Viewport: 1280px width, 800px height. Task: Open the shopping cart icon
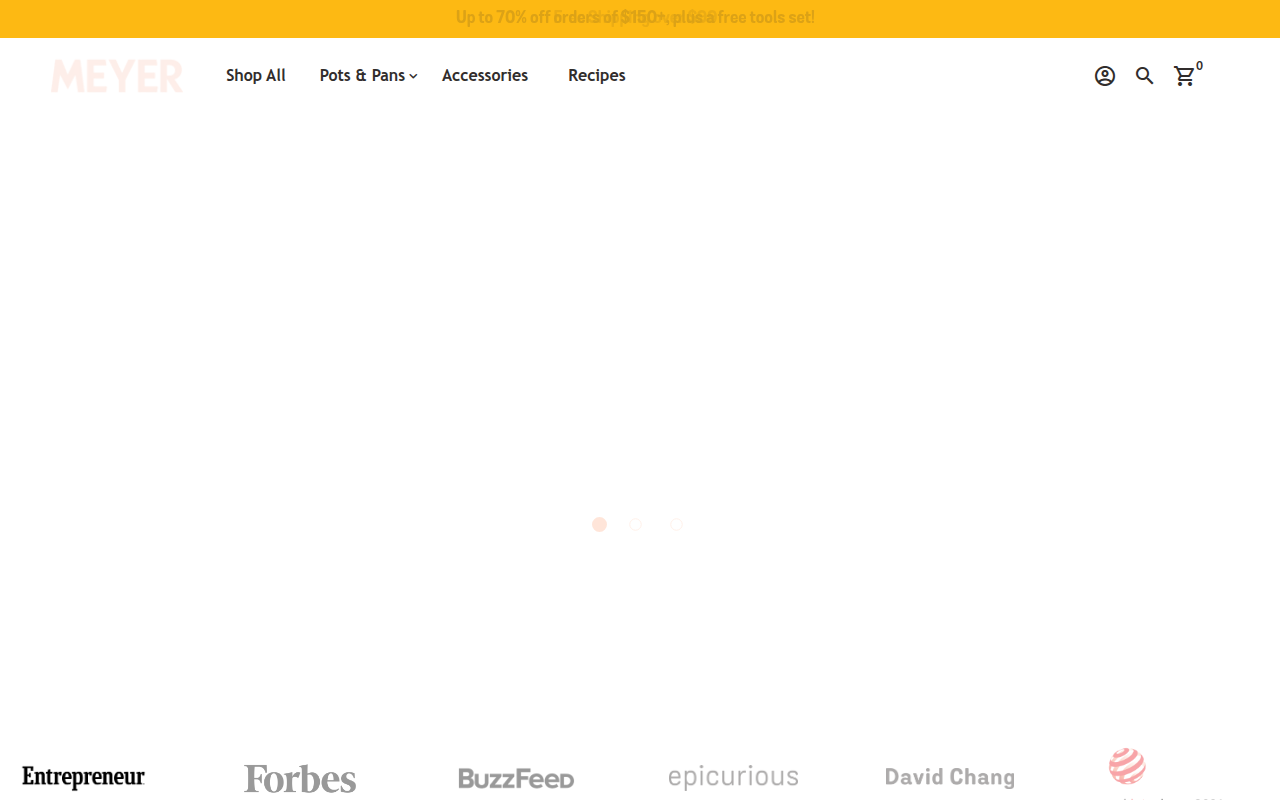tap(1185, 76)
